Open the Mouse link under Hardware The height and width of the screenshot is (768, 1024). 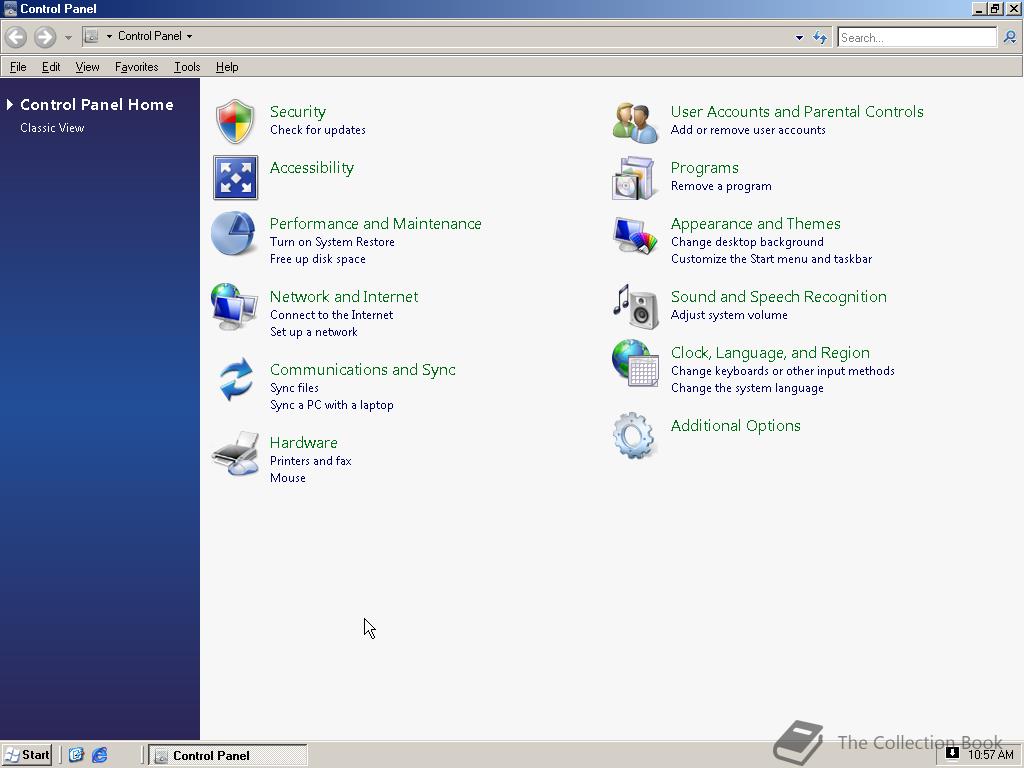tap(288, 478)
